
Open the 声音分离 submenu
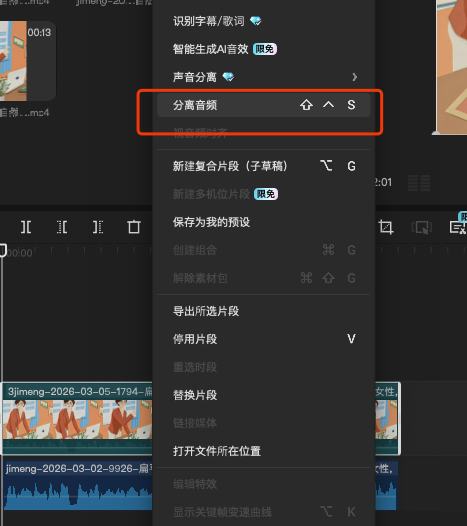coord(263,77)
